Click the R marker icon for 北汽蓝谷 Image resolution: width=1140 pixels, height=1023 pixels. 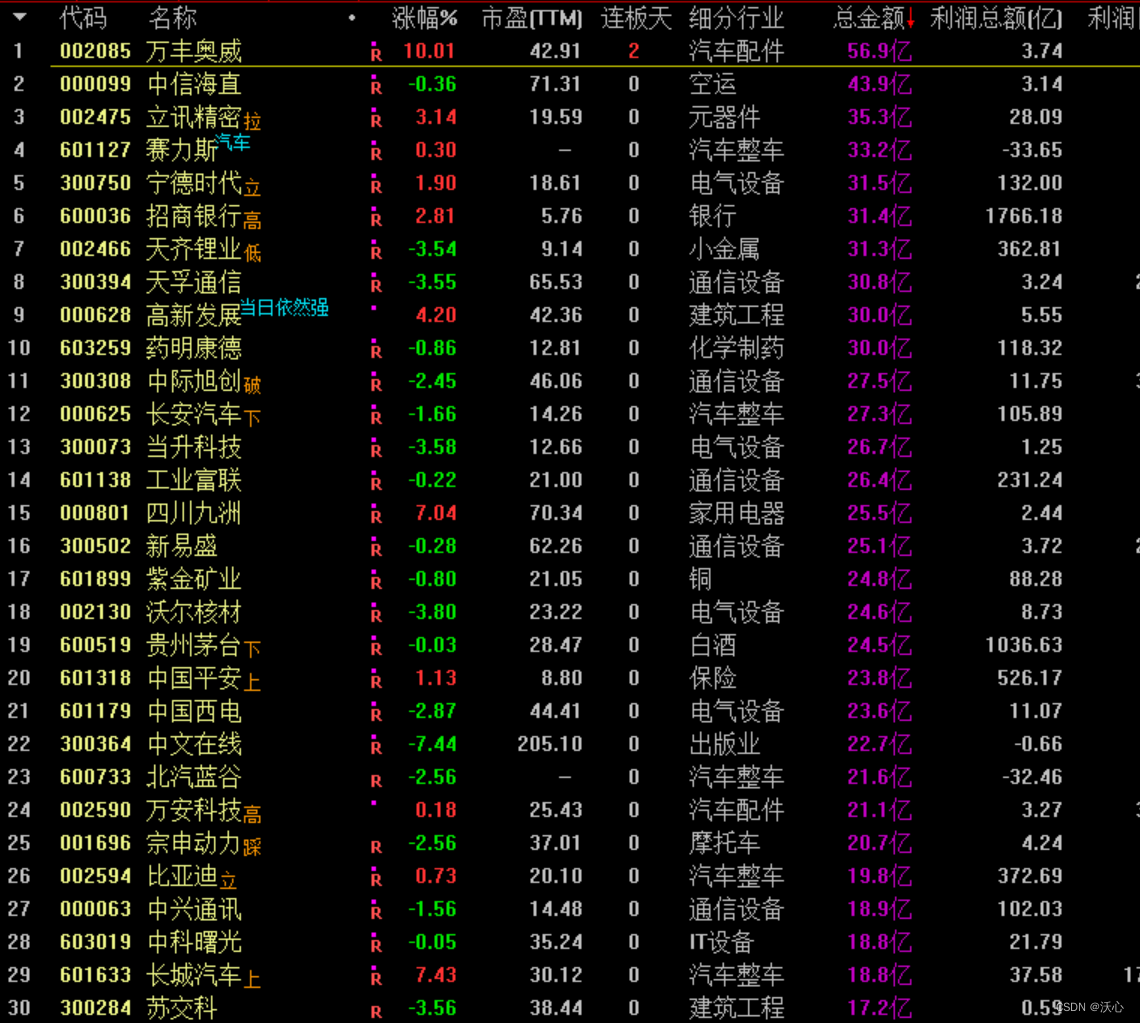click(x=376, y=779)
